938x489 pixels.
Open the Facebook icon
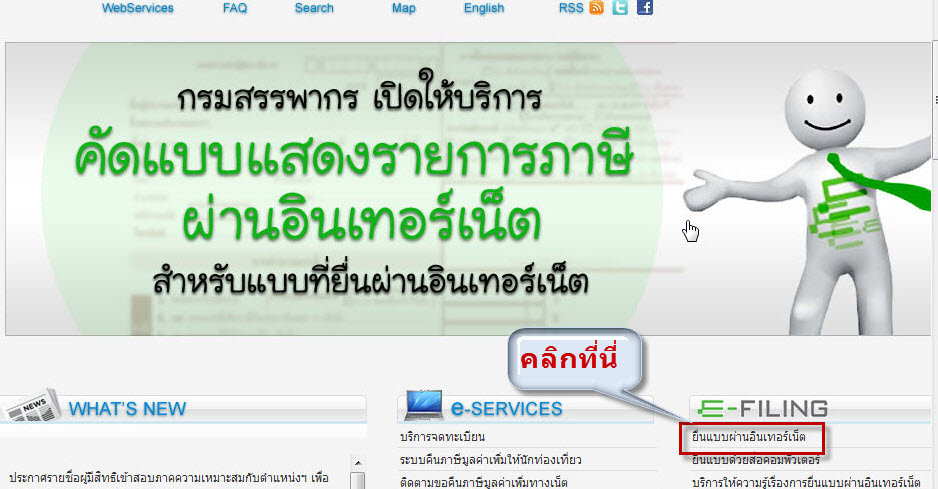(645, 8)
